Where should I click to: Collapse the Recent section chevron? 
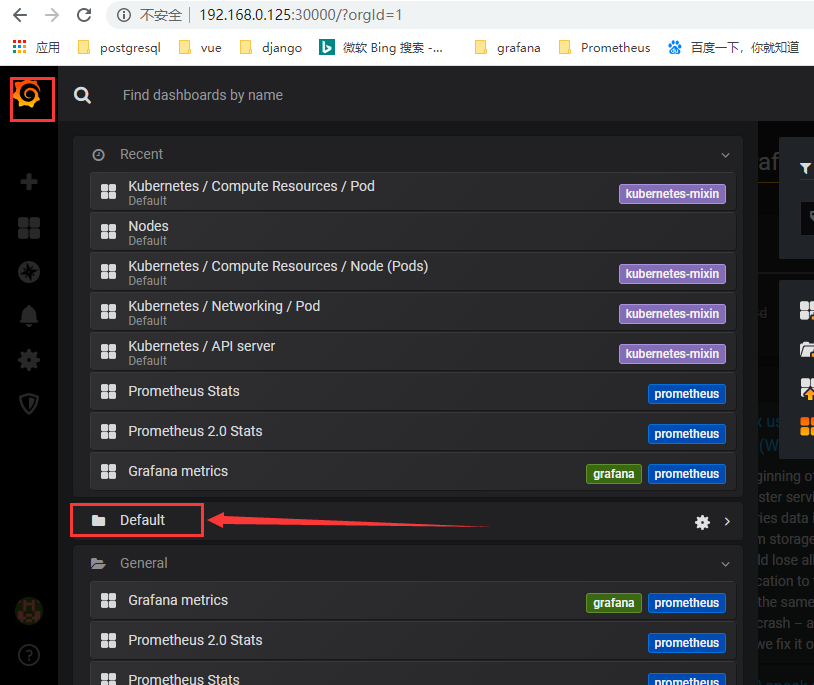pyautogui.click(x=726, y=155)
